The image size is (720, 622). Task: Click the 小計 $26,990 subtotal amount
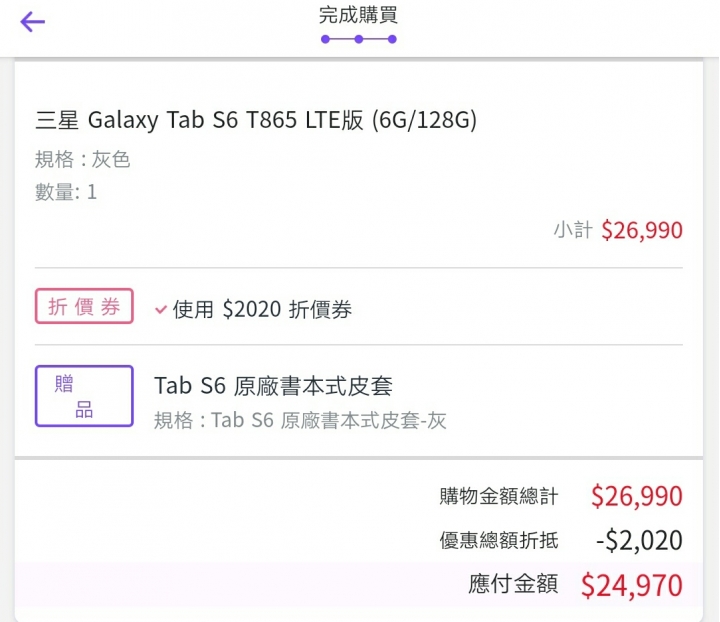641,231
